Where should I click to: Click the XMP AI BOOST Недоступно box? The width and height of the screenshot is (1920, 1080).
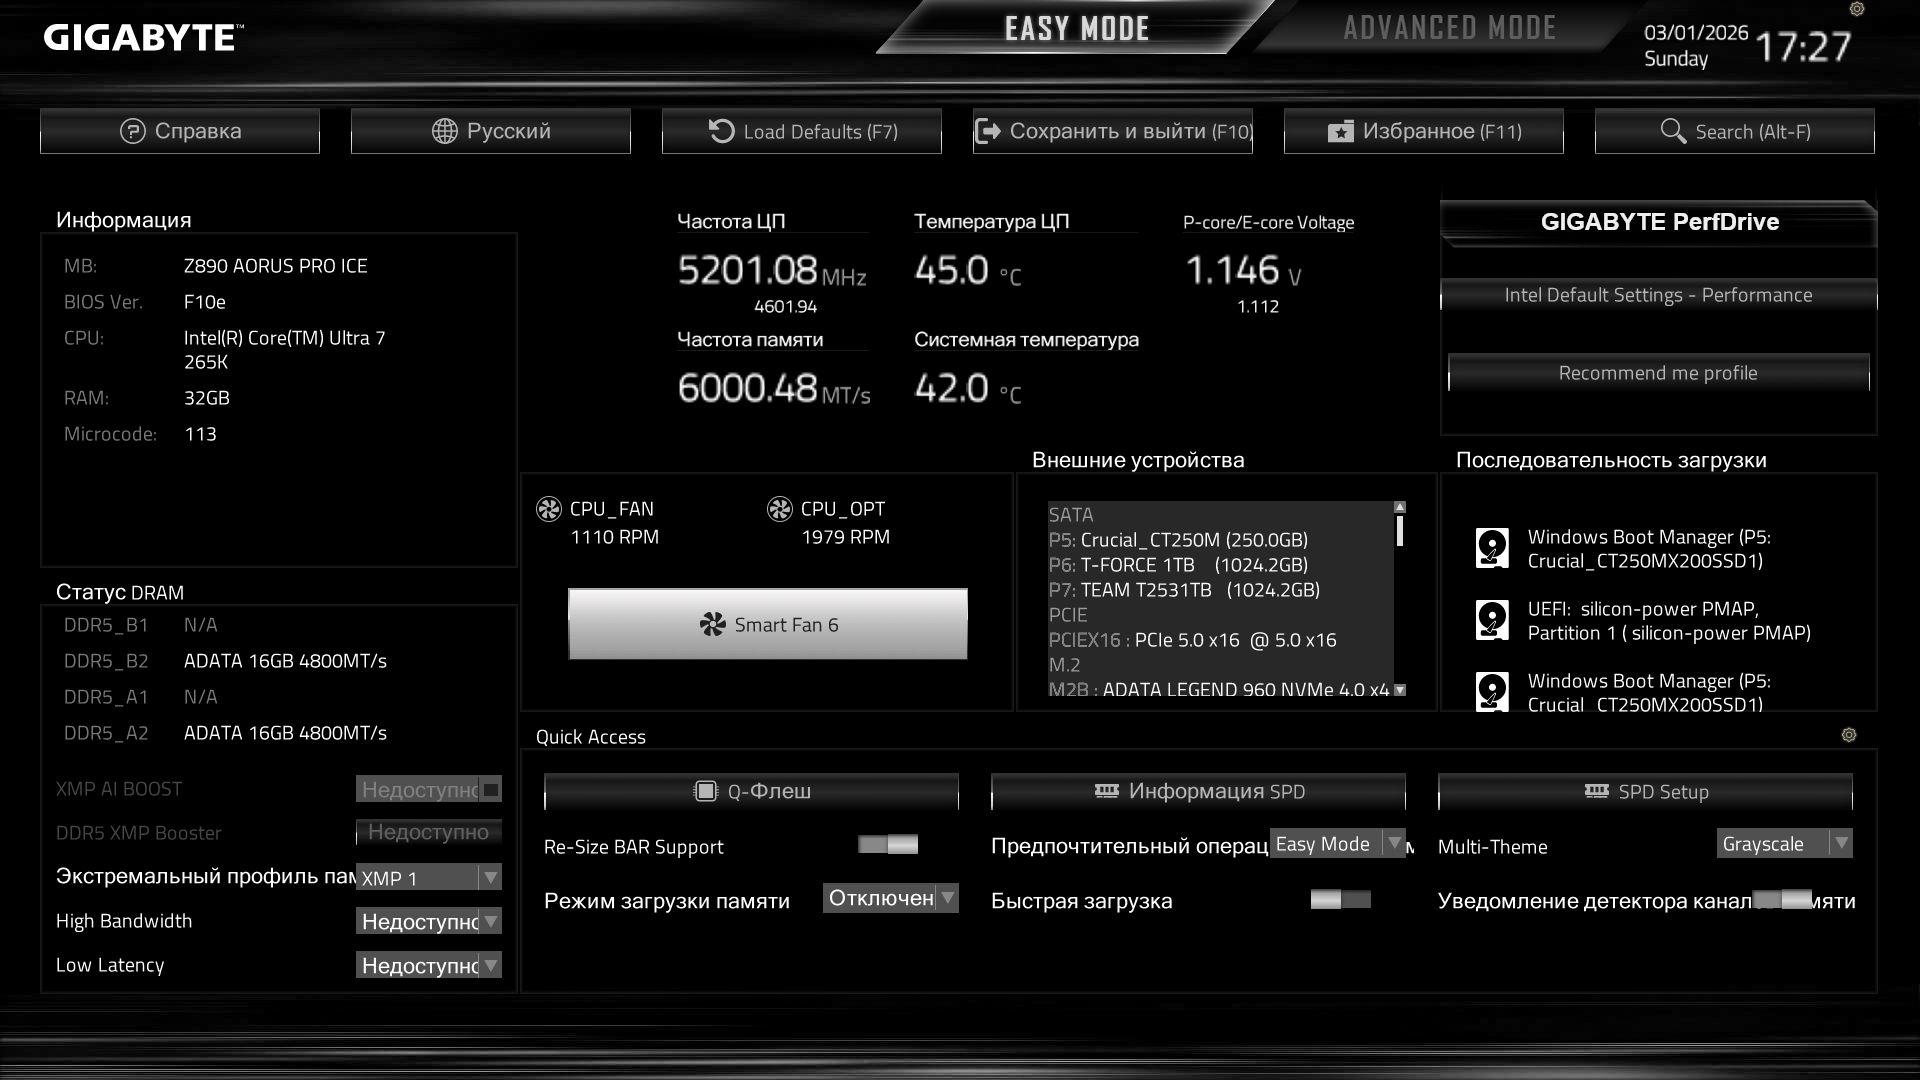tap(429, 789)
